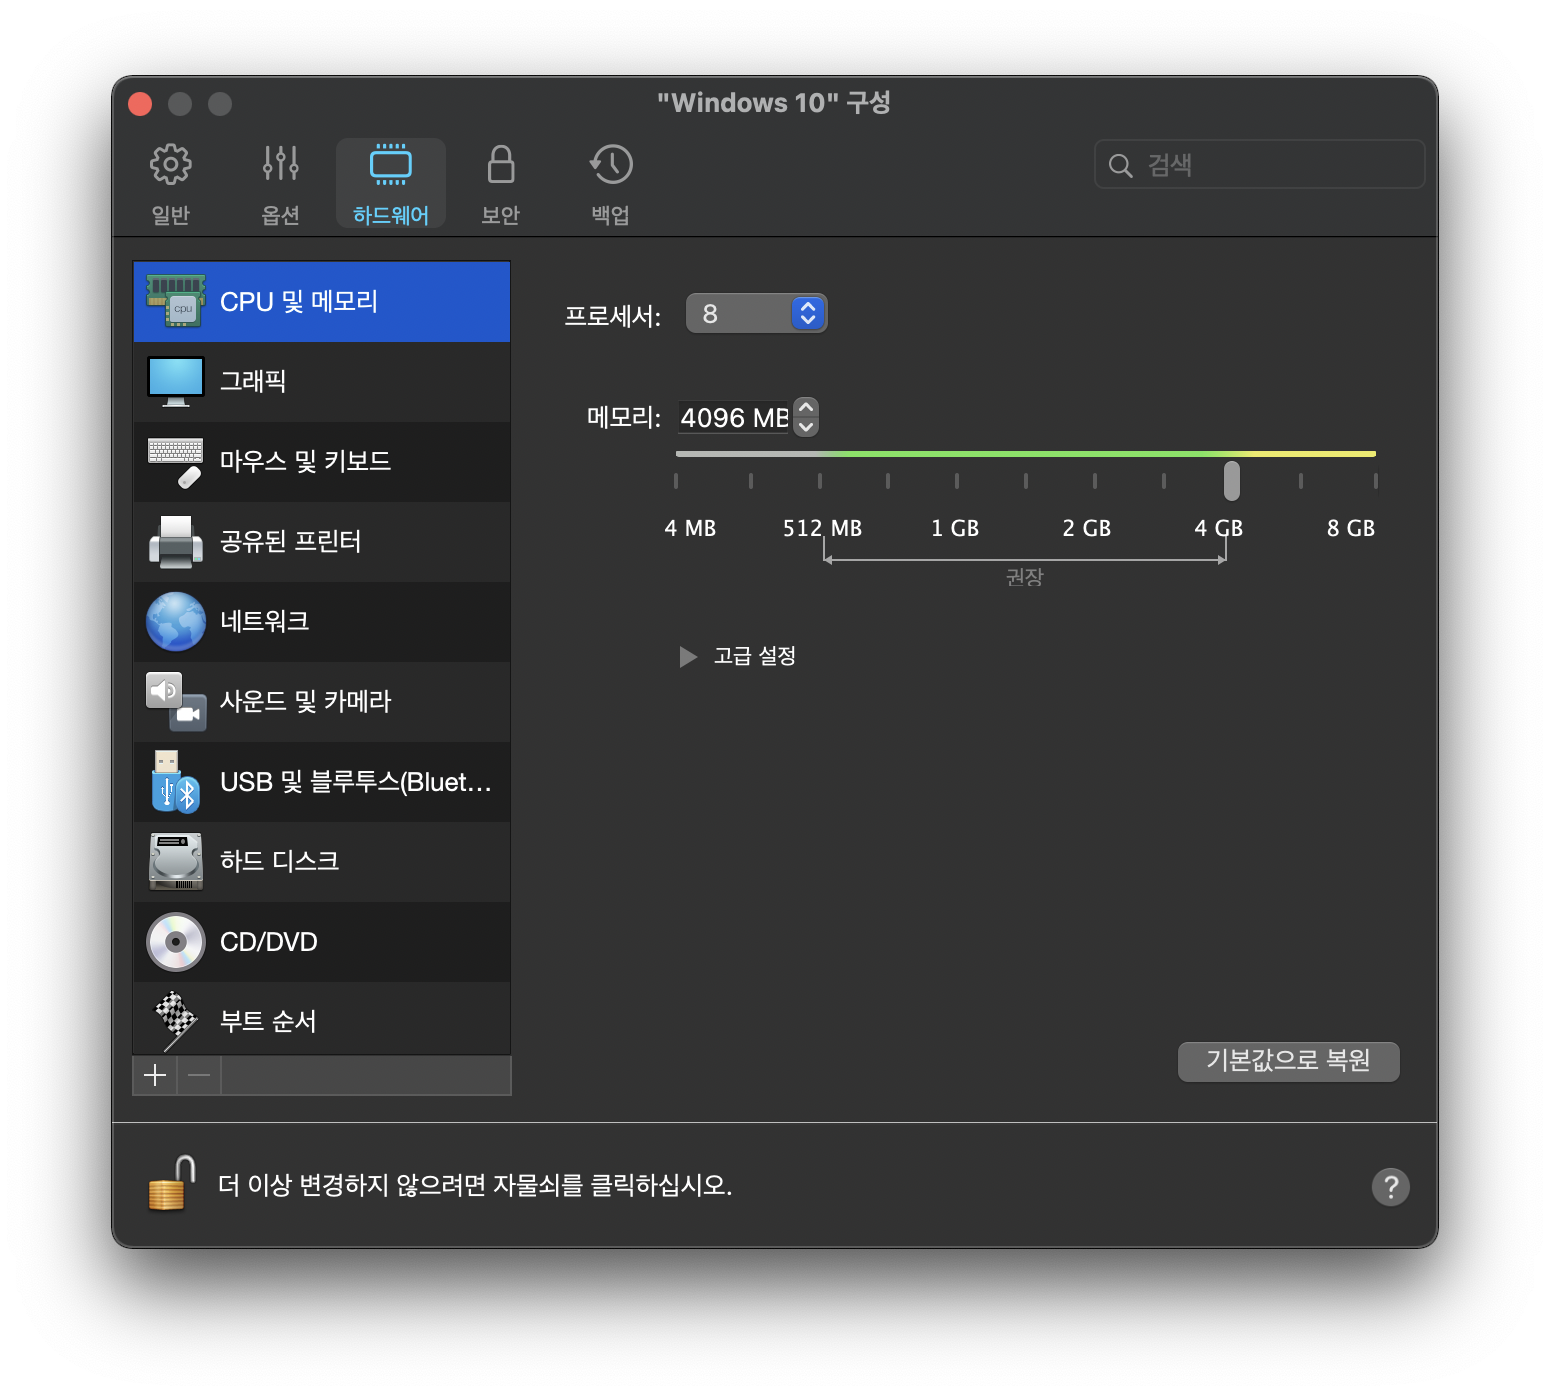1550x1396 pixels.
Task: Set memory slider to 512 MB tick
Action: point(819,481)
